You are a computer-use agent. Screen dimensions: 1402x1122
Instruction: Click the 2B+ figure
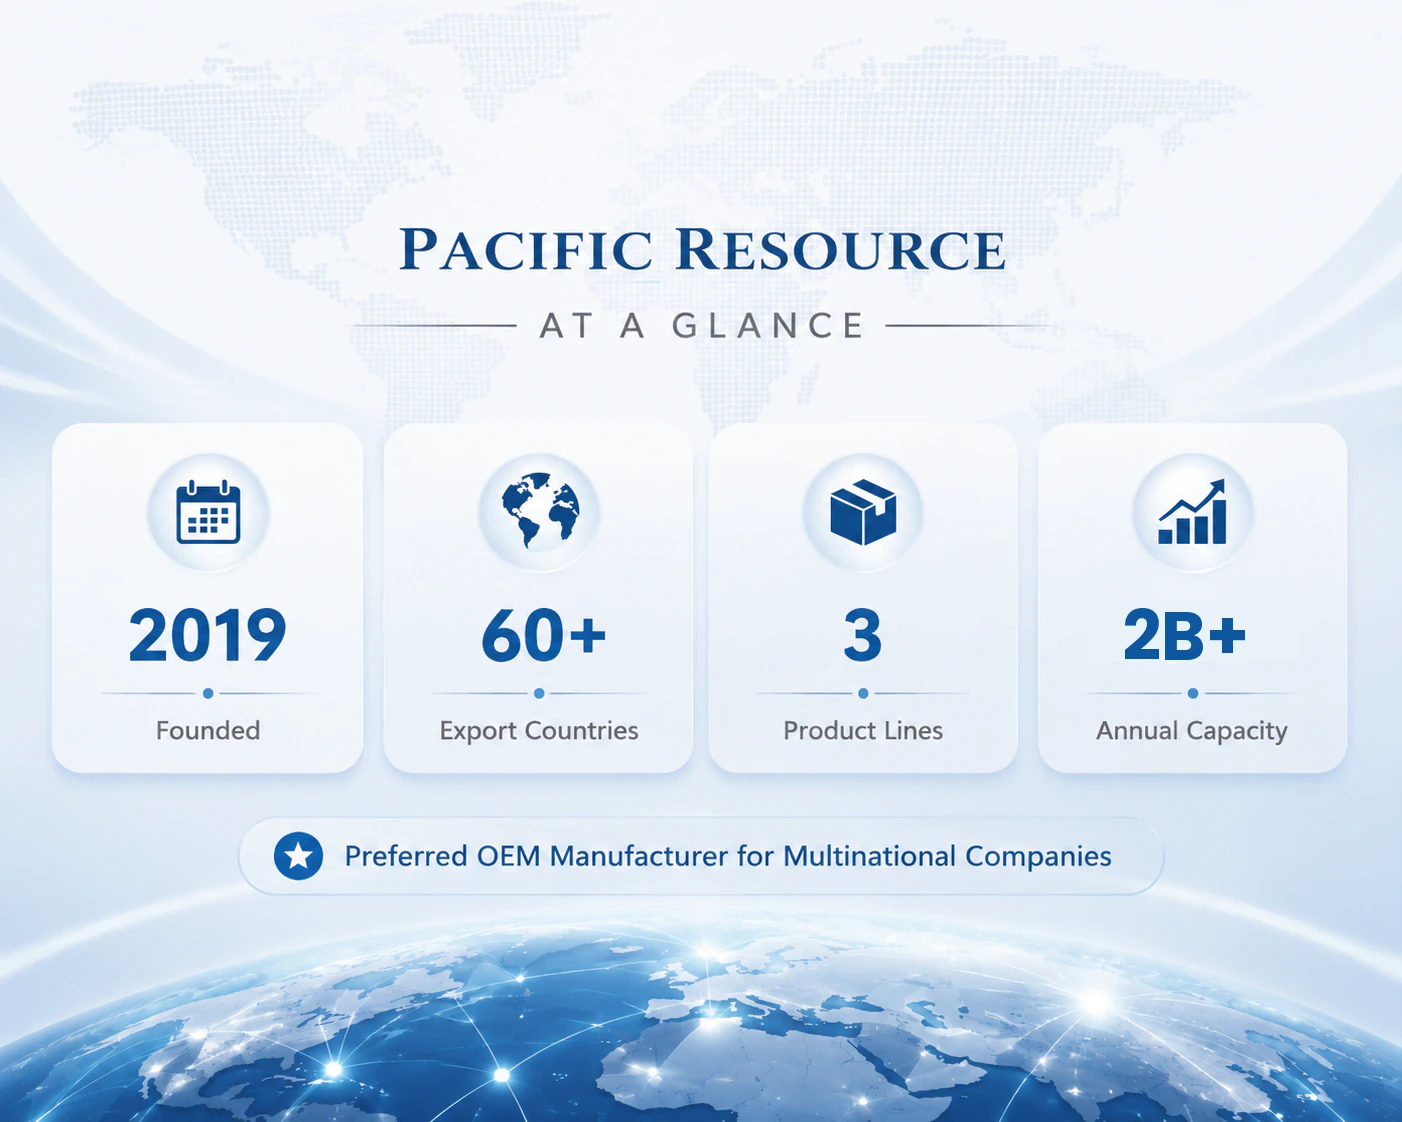(1185, 636)
